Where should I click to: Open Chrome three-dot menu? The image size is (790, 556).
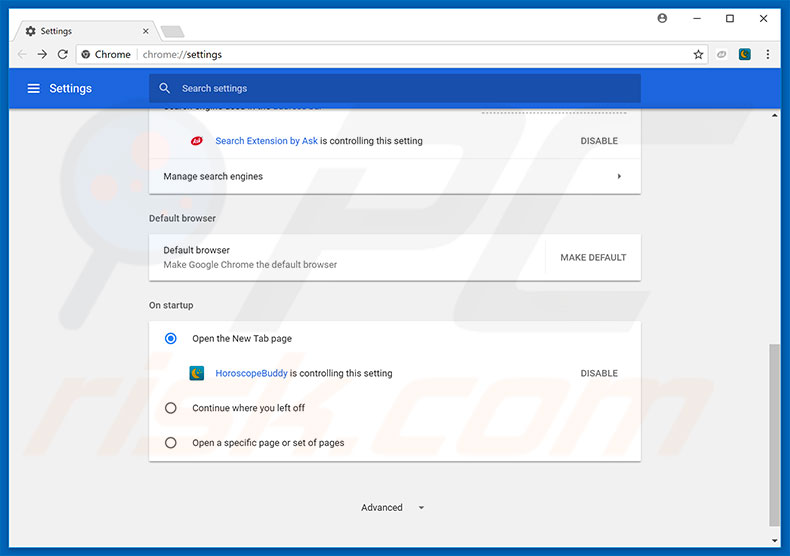767,54
